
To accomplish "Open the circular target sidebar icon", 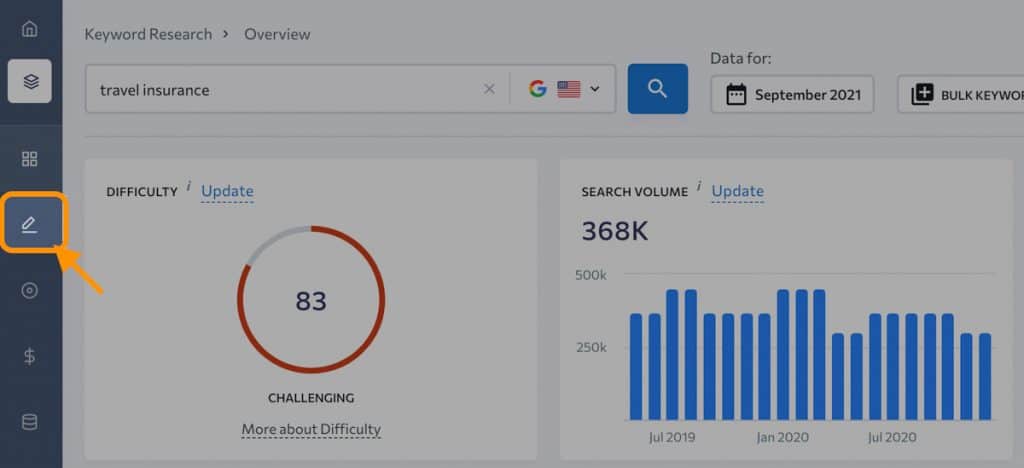I will pos(30,291).
